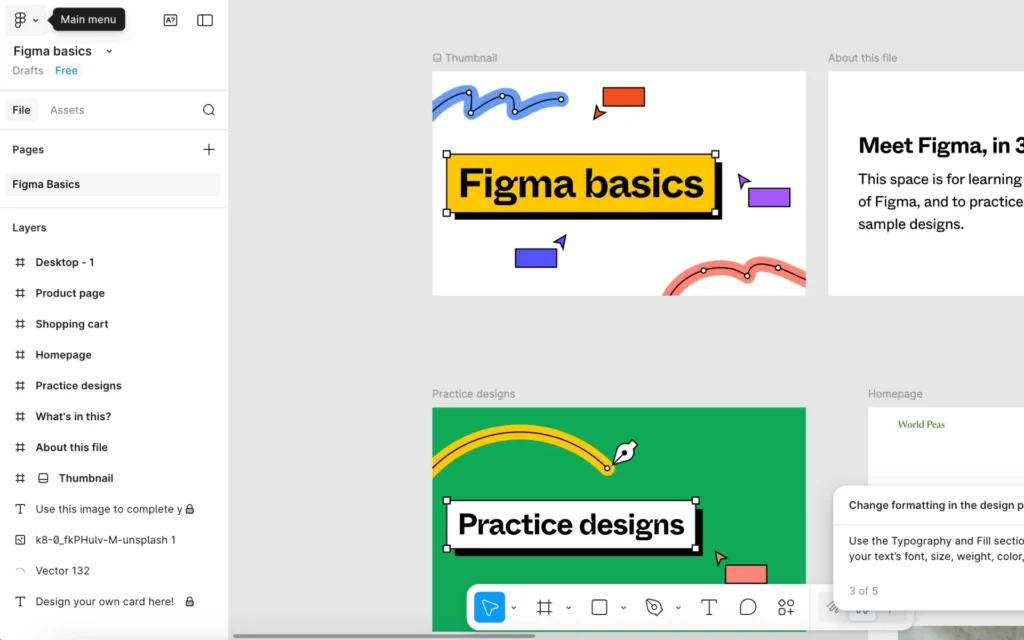Open the dropdown arrow beside the Rectangle tool

pyautogui.click(x=623, y=607)
